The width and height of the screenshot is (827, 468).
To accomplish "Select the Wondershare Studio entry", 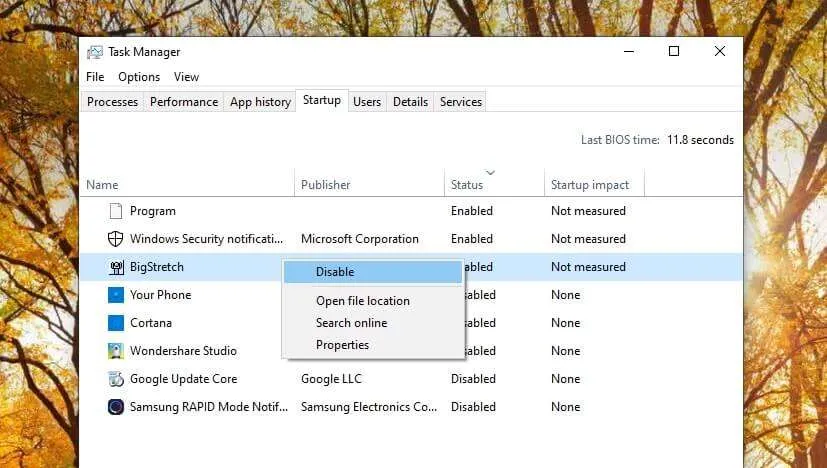I will pos(411,351).
